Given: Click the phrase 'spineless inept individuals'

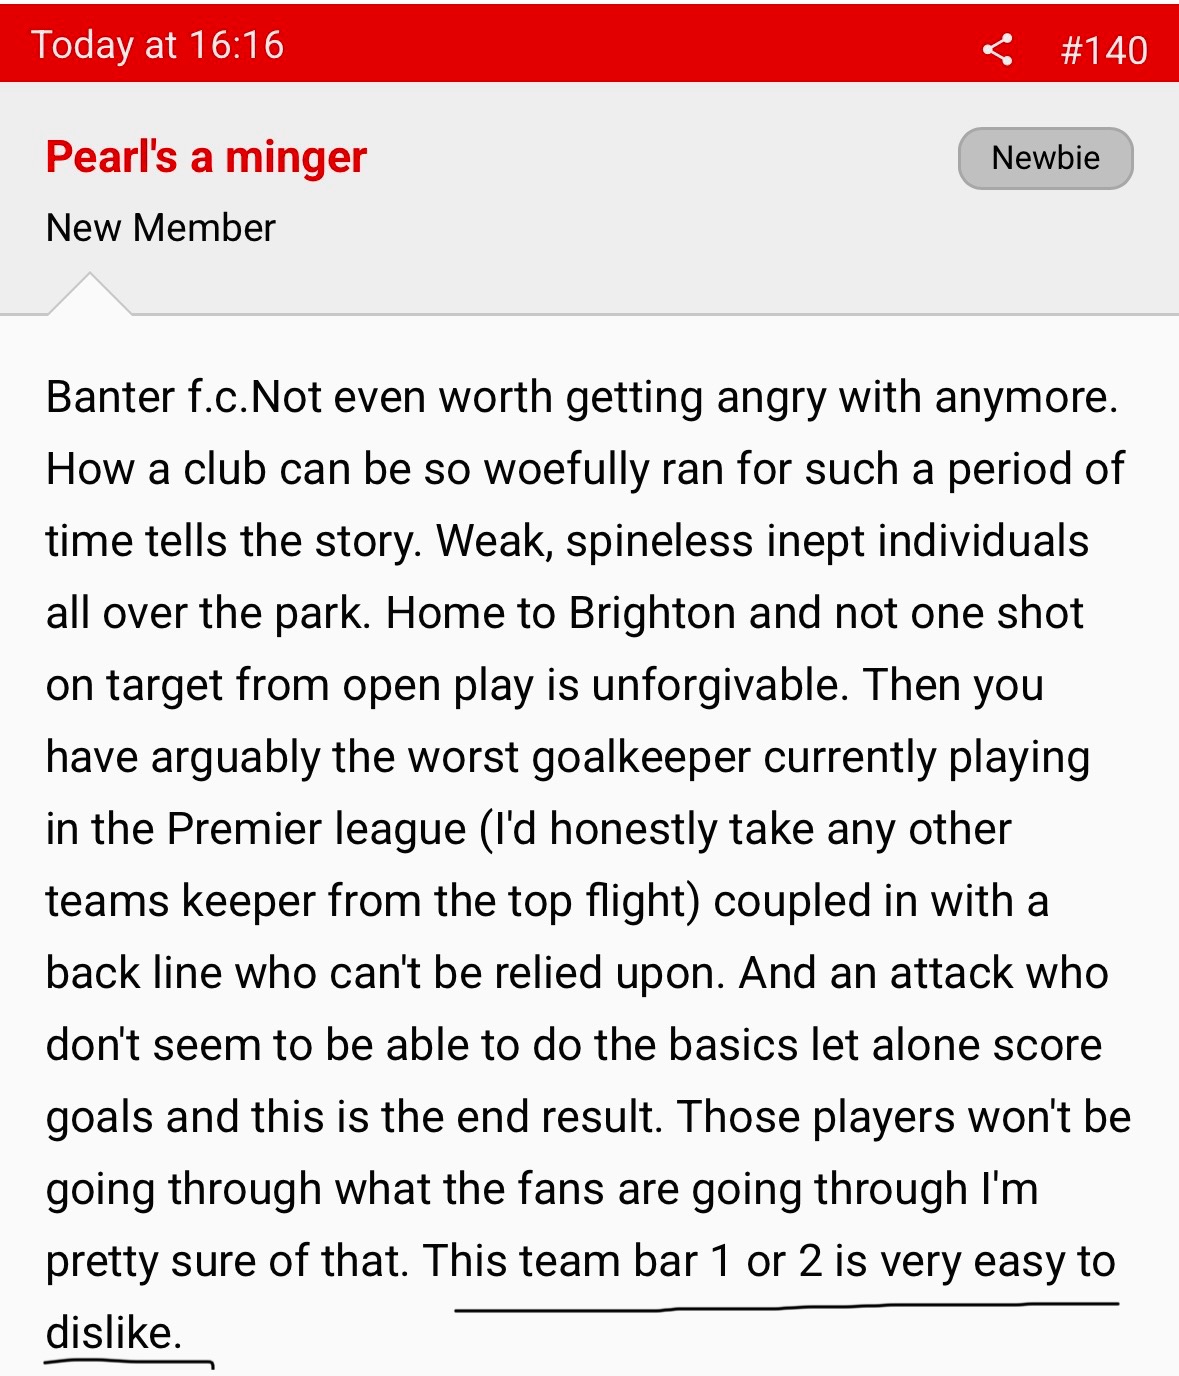Looking at the screenshot, I should 827,542.
